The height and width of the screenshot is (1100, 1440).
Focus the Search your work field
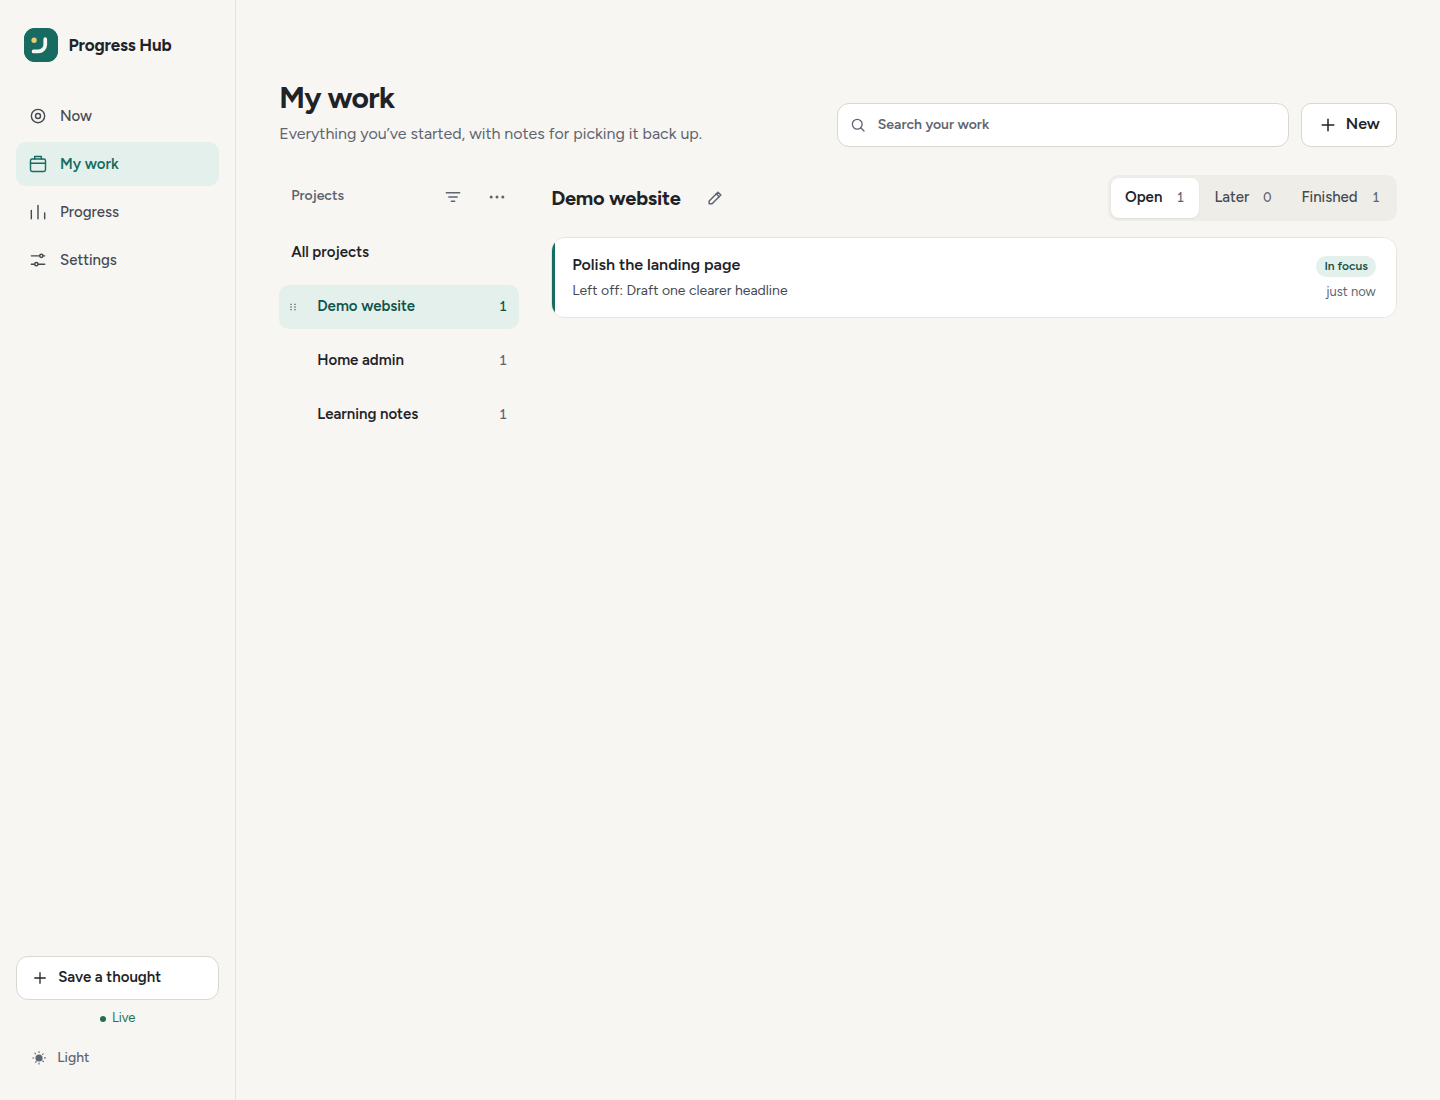click(x=1063, y=125)
